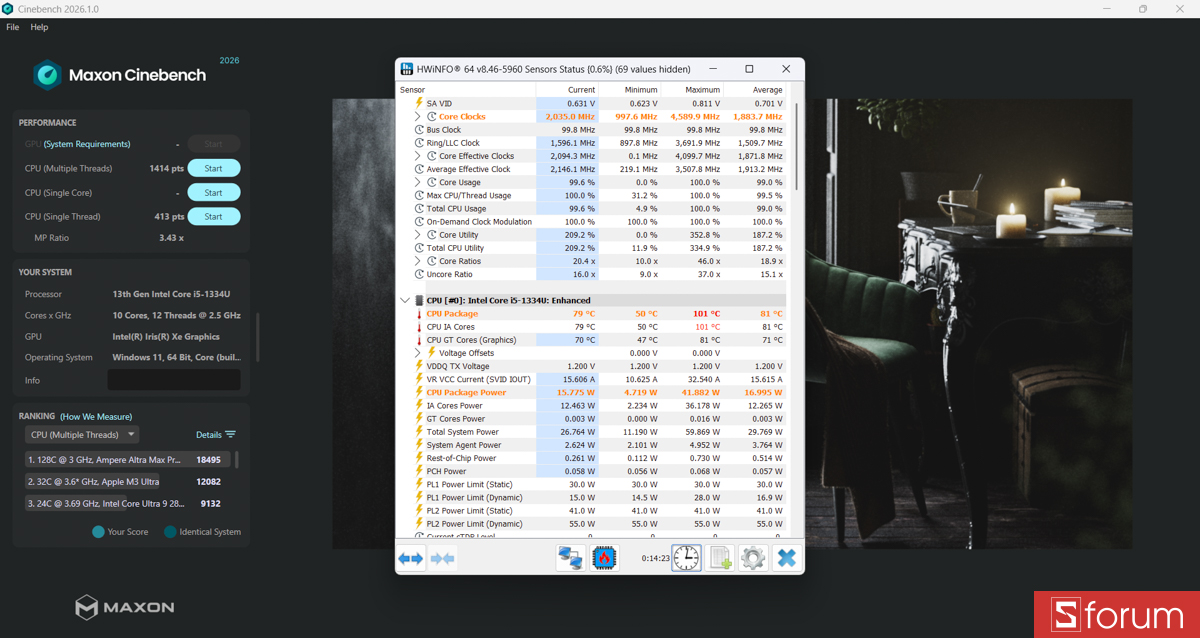Click the HWiNFO sensor list vertical scrollbar
The image size is (1200, 638).
click(796, 146)
